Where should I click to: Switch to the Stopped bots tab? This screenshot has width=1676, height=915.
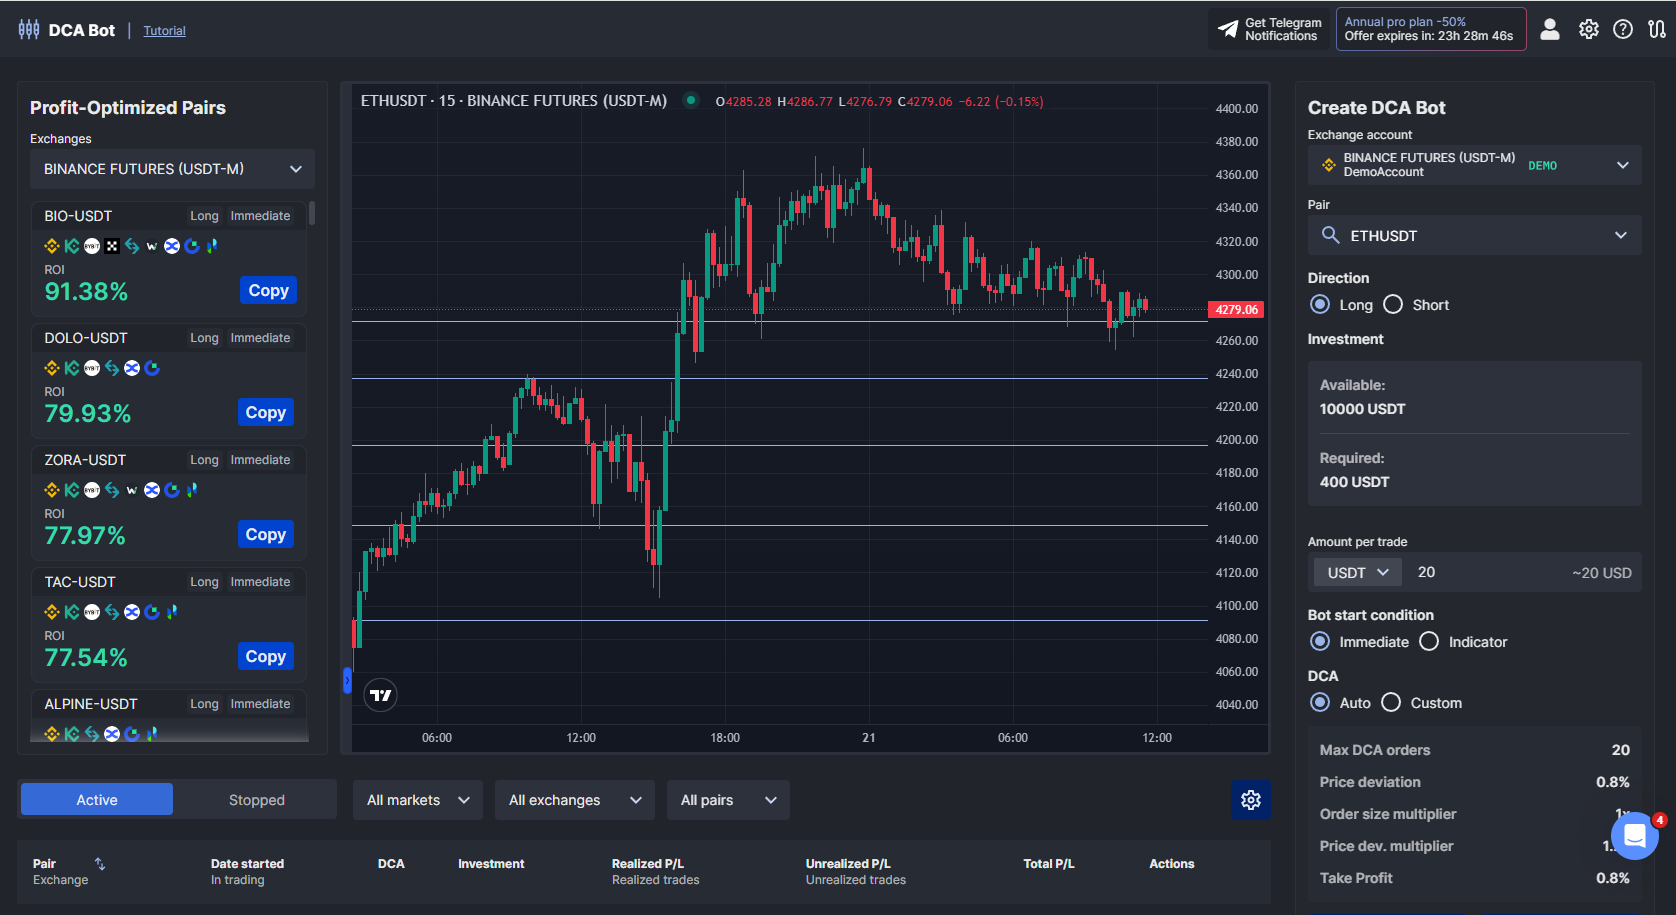pyautogui.click(x=257, y=800)
